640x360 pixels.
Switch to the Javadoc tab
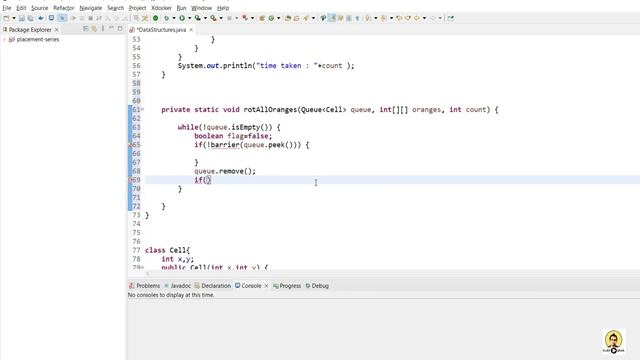pyautogui.click(x=178, y=286)
